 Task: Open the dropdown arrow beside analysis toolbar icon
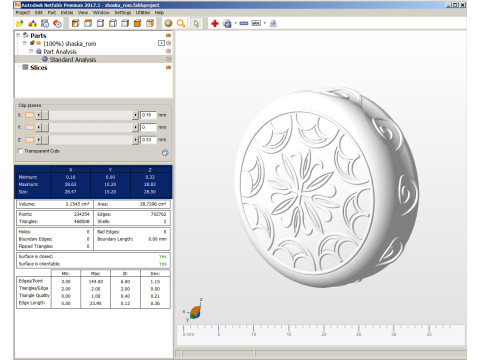pos(235,23)
